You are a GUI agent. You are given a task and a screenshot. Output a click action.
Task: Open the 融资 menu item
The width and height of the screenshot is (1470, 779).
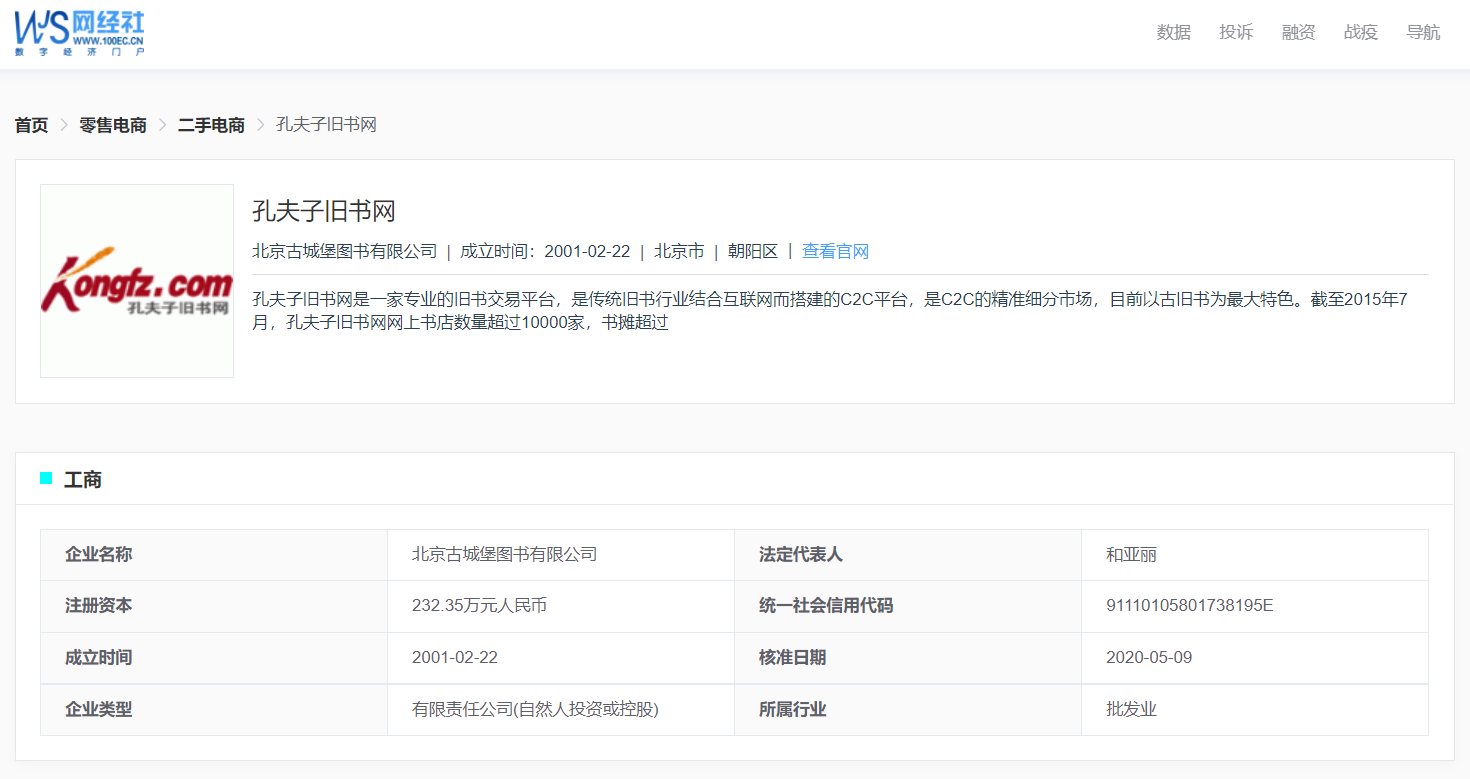point(1298,32)
